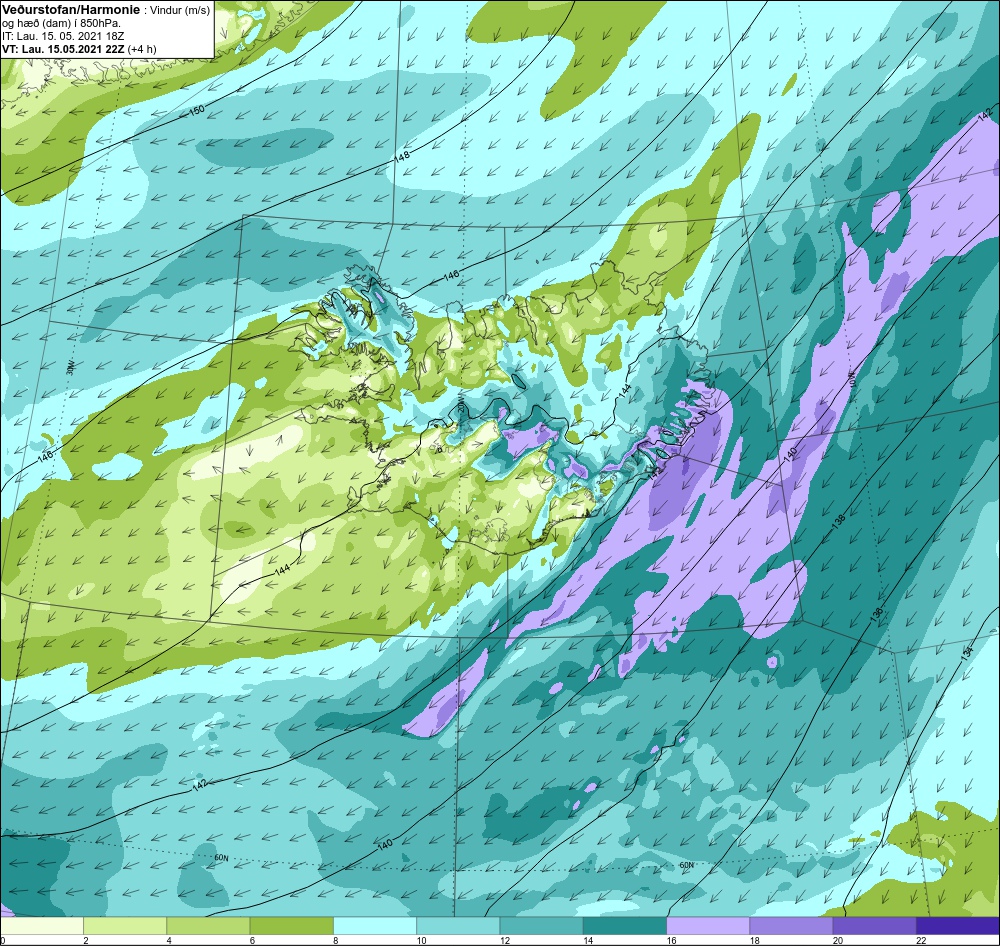Click the 138 height contour label

click(x=839, y=521)
